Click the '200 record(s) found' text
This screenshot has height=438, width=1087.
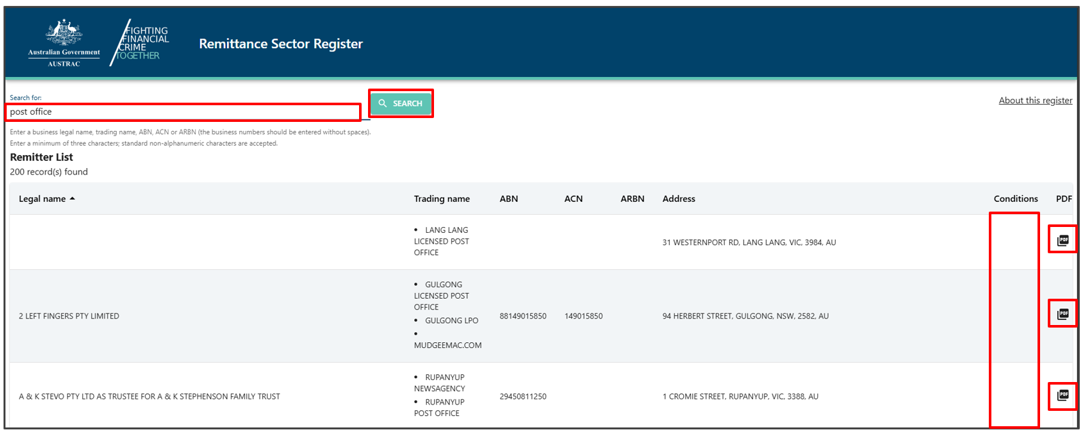coord(49,172)
